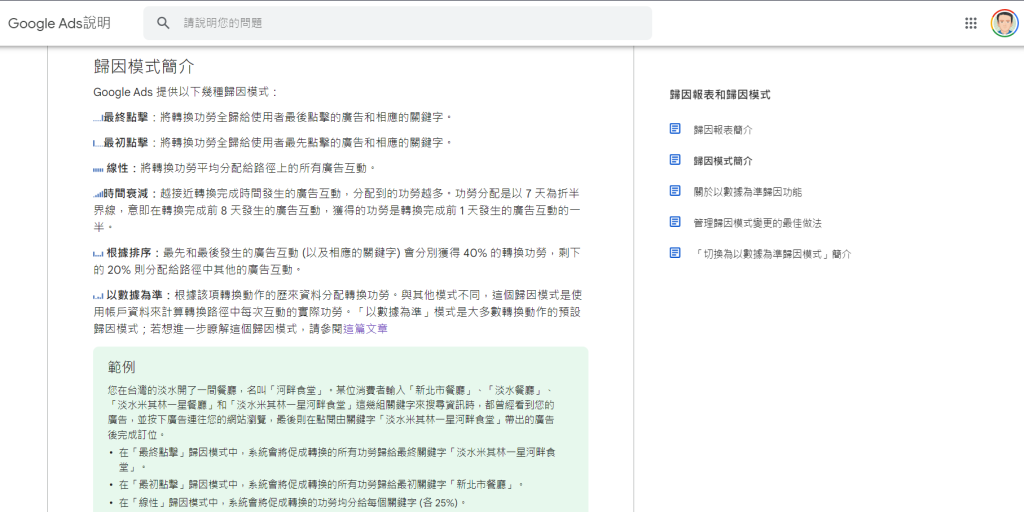This screenshot has width=1024, height=512.
Task: Click the bold term 最終點擊
Action: [x=126, y=118]
